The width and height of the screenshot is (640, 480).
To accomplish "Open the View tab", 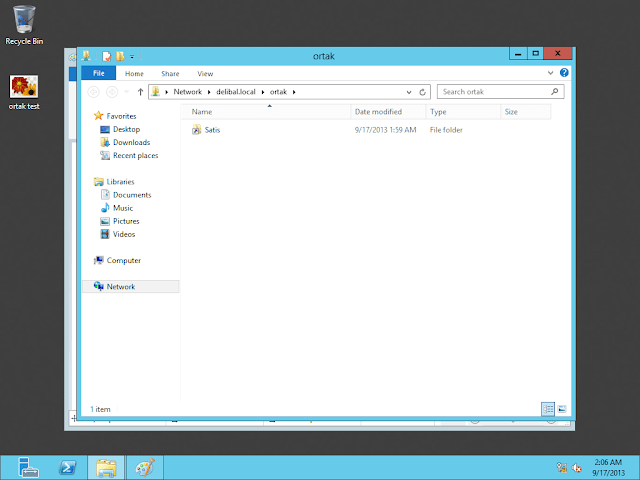I will click(205, 73).
